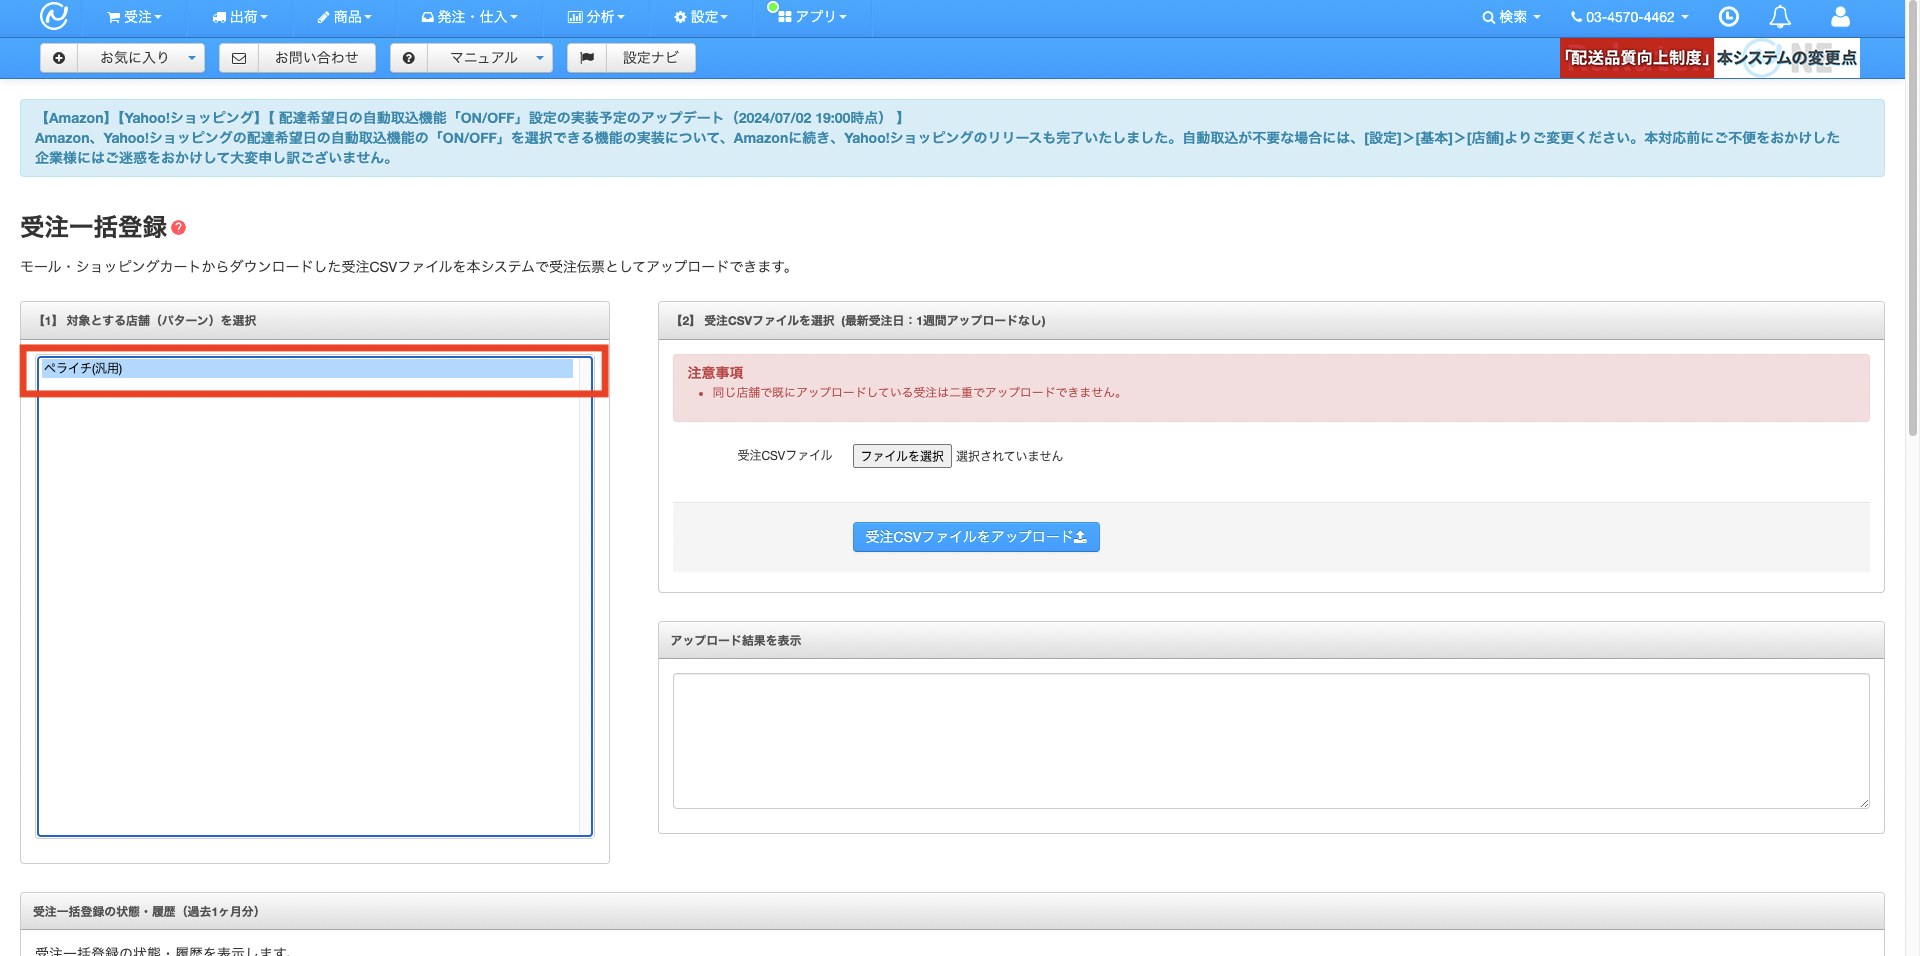
Task: Open the clock history icon
Action: (x=1728, y=17)
